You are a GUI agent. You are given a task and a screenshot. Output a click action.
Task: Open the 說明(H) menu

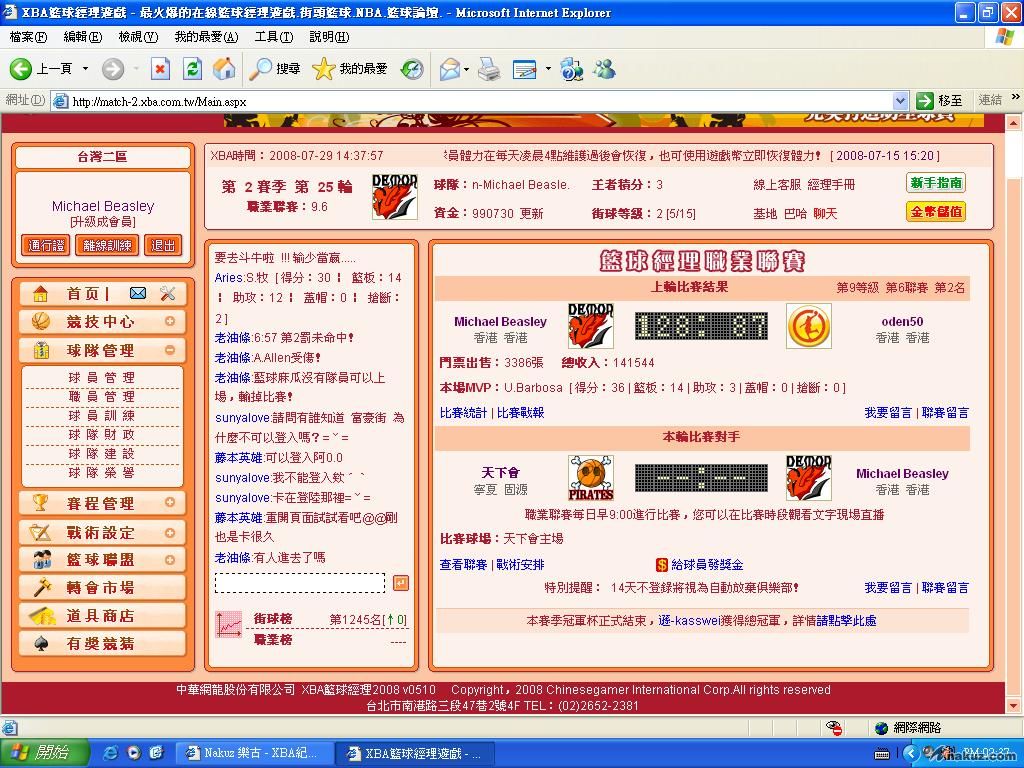tap(329, 37)
